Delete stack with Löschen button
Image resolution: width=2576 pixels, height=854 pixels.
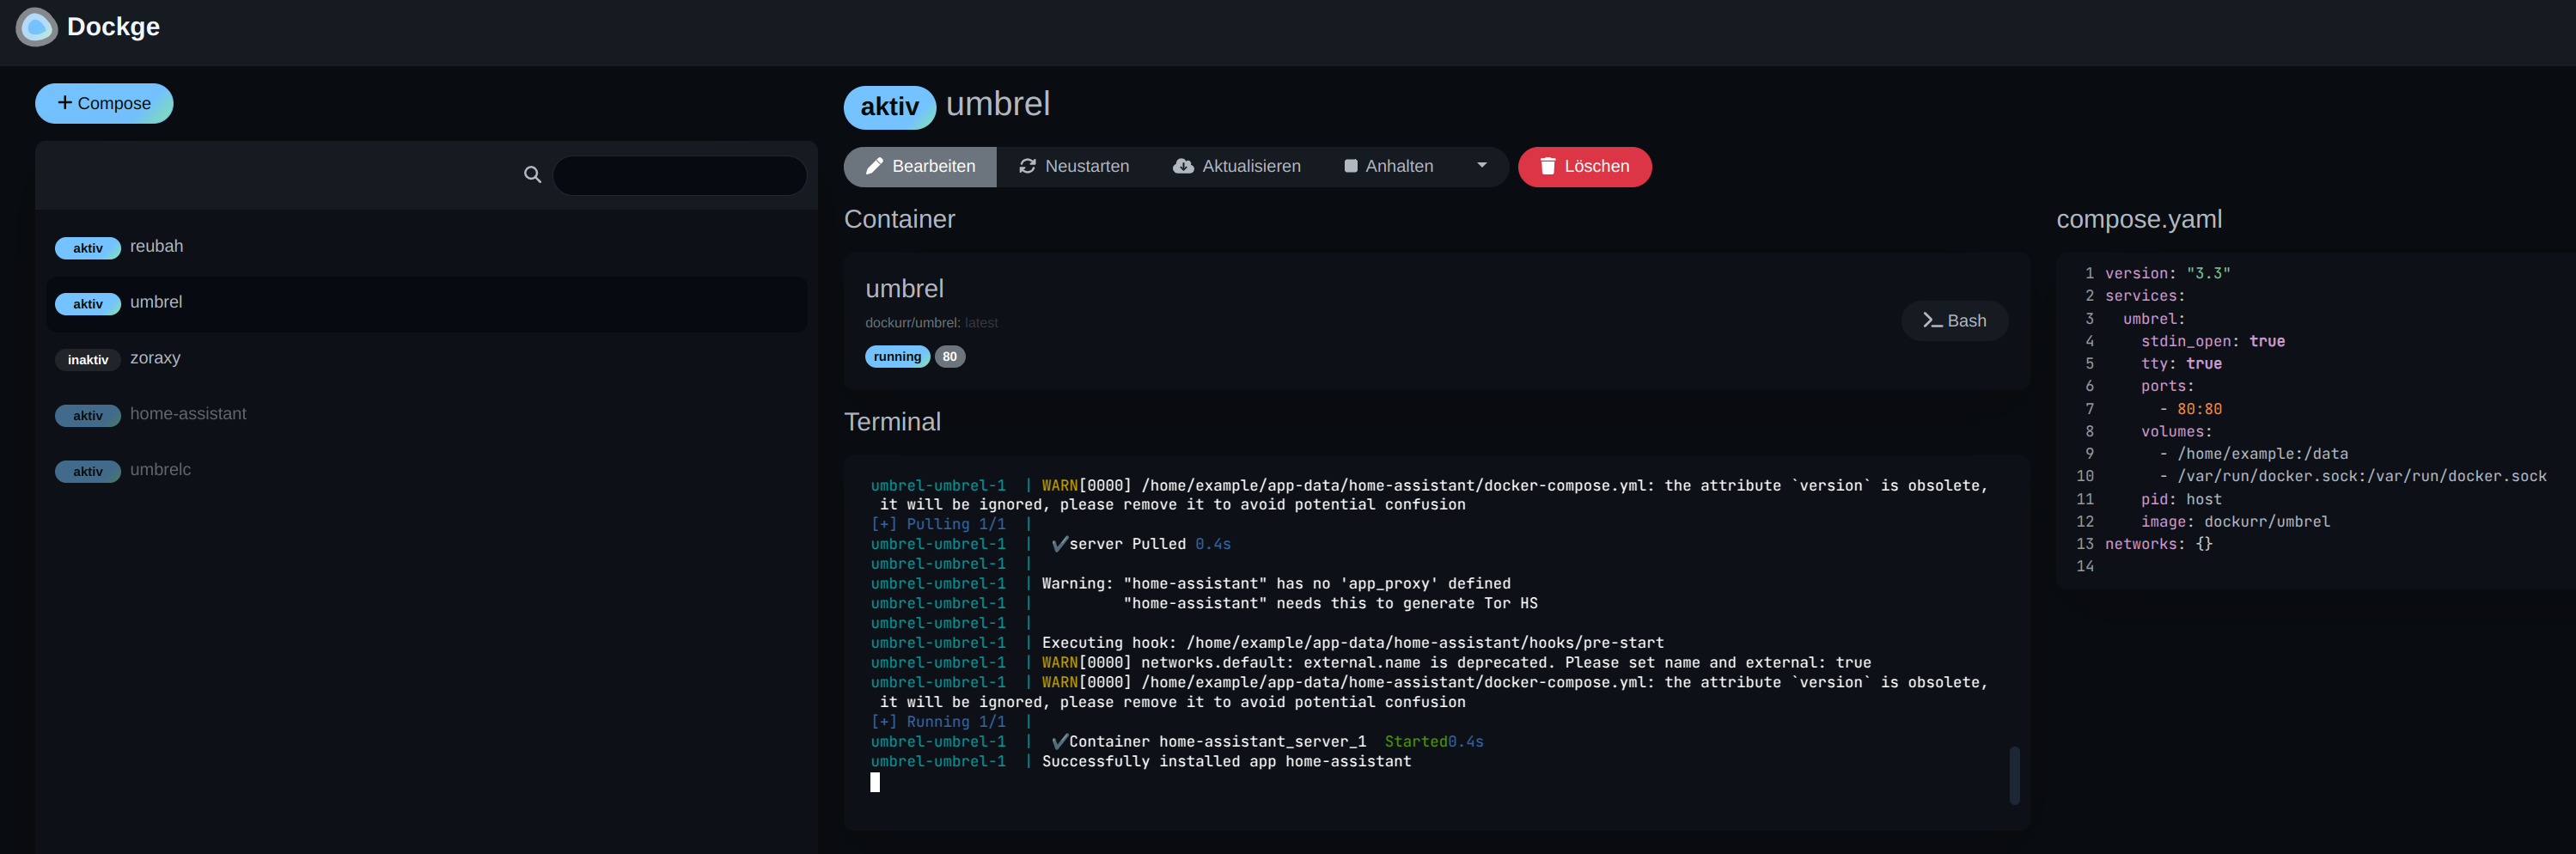[1584, 167]
